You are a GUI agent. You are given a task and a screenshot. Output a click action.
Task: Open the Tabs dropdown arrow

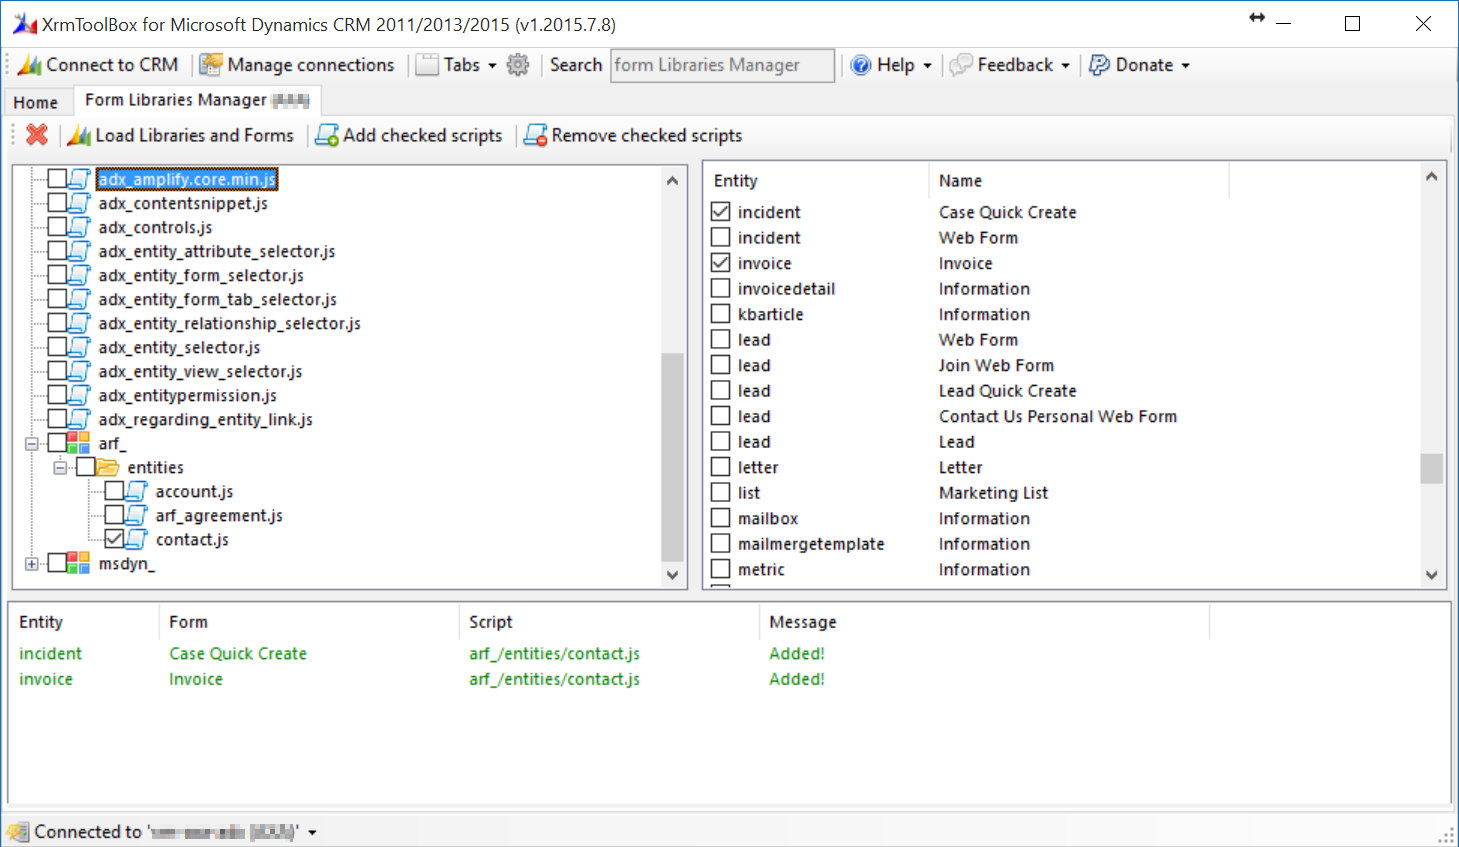pyautogui.click(x=492, y=66)
